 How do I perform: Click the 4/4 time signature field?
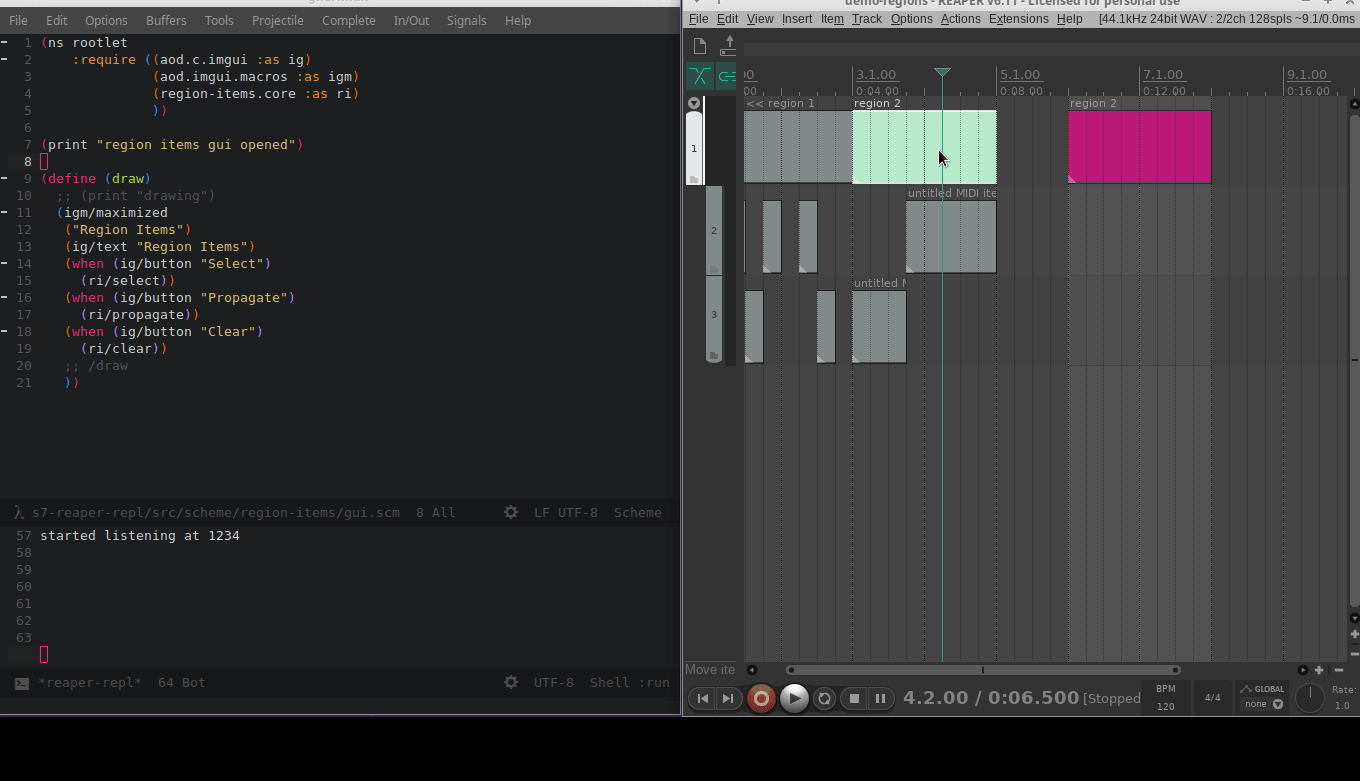click(1212, 698)
